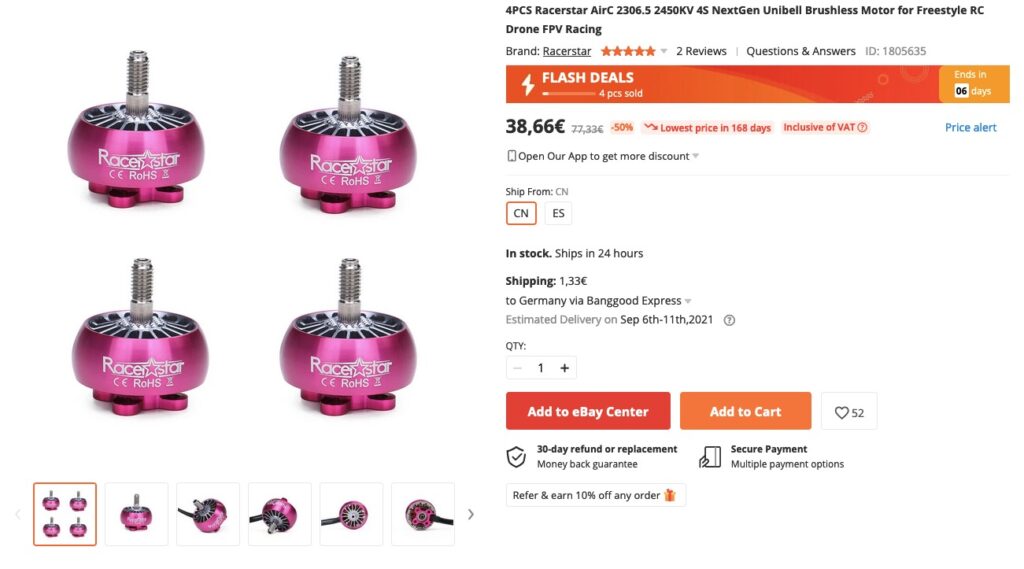Increase quantity with the plus button
The image size is (1024, 569).
(564, 368)
